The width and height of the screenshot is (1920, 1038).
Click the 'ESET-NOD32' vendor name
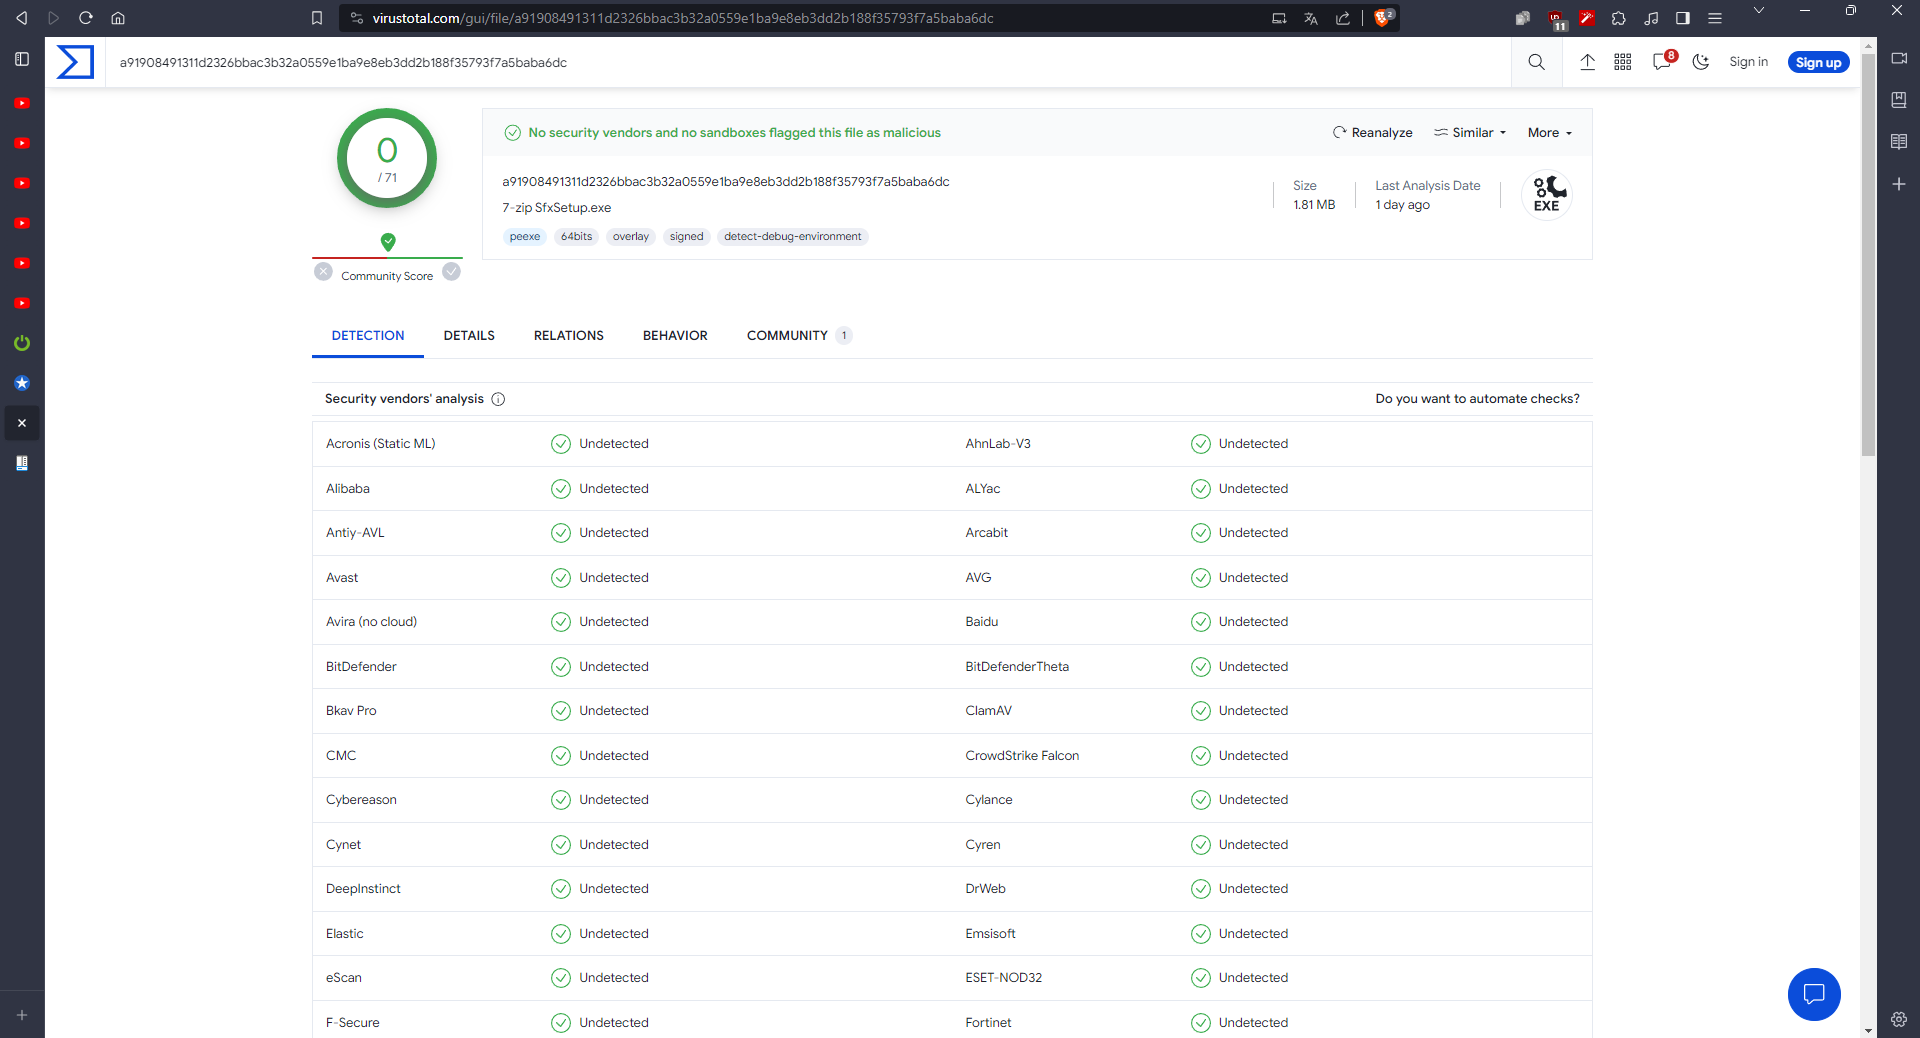(x=1004, y=978)
